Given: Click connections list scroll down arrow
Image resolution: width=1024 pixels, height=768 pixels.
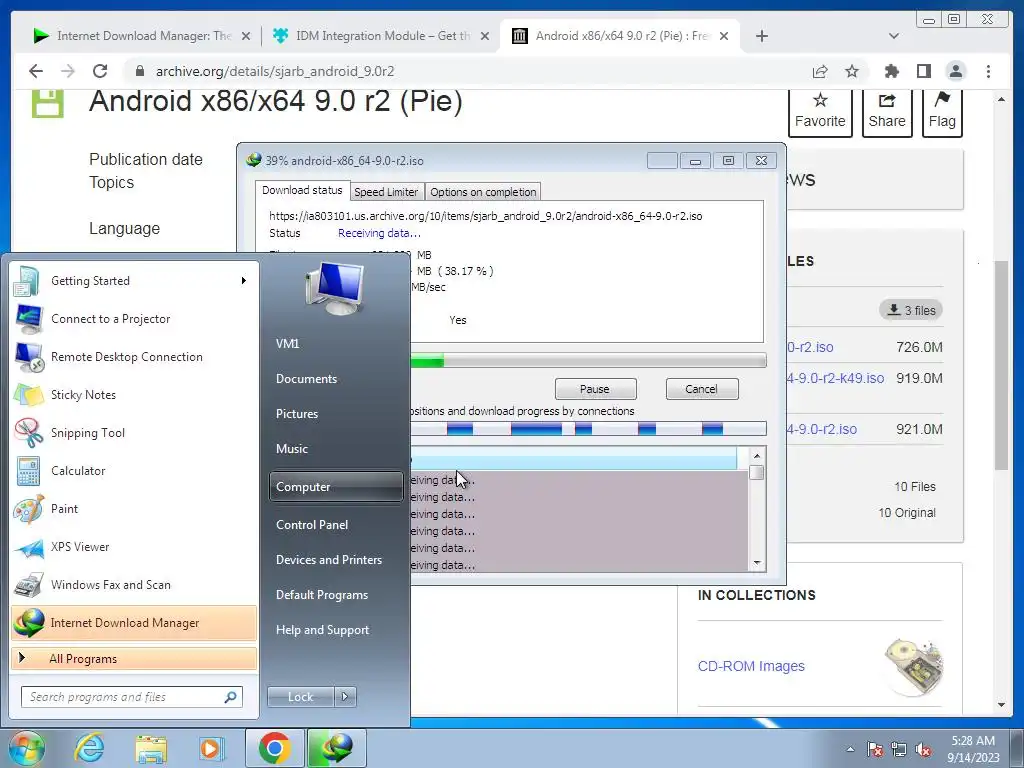Looking at the screenshot, I should coord(757,563).
